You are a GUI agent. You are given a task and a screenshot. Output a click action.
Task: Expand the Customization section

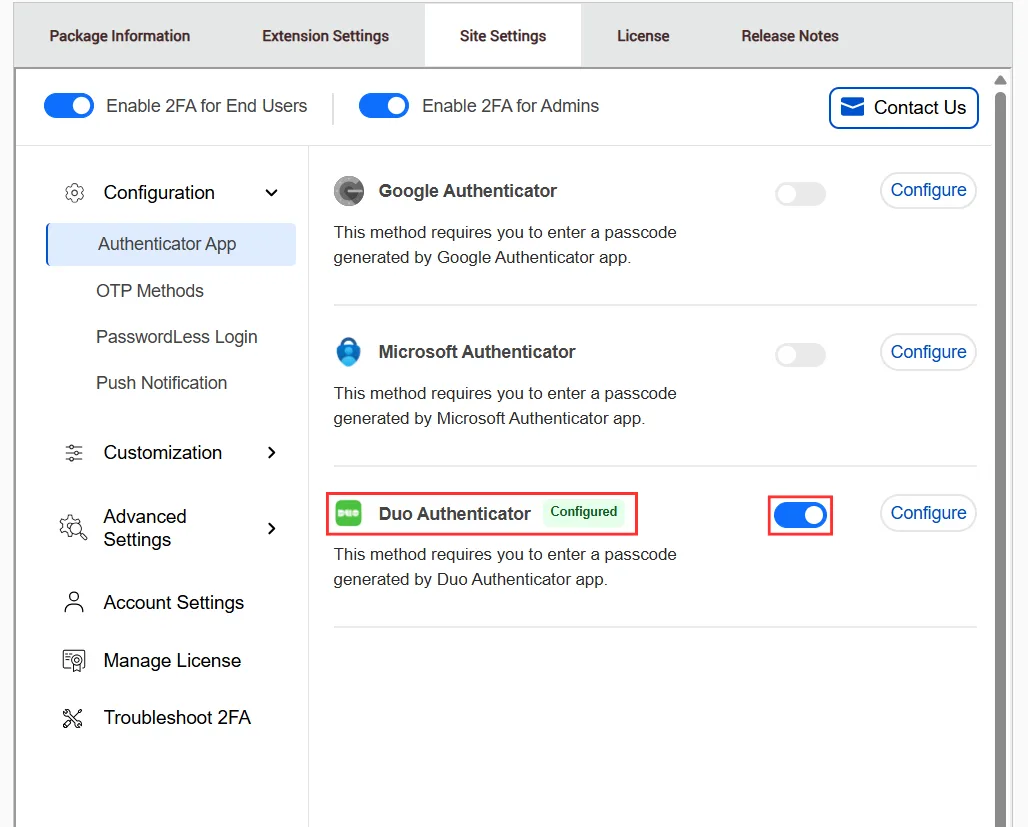[271, 452]
